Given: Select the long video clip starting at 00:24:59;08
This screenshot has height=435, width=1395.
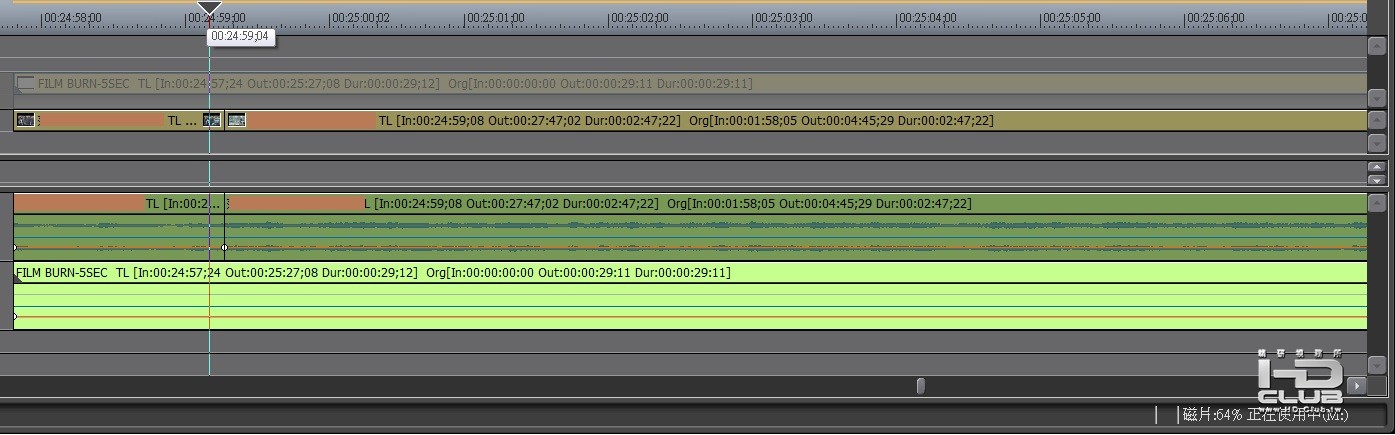Looking at the screenshot, I should 795,120.
